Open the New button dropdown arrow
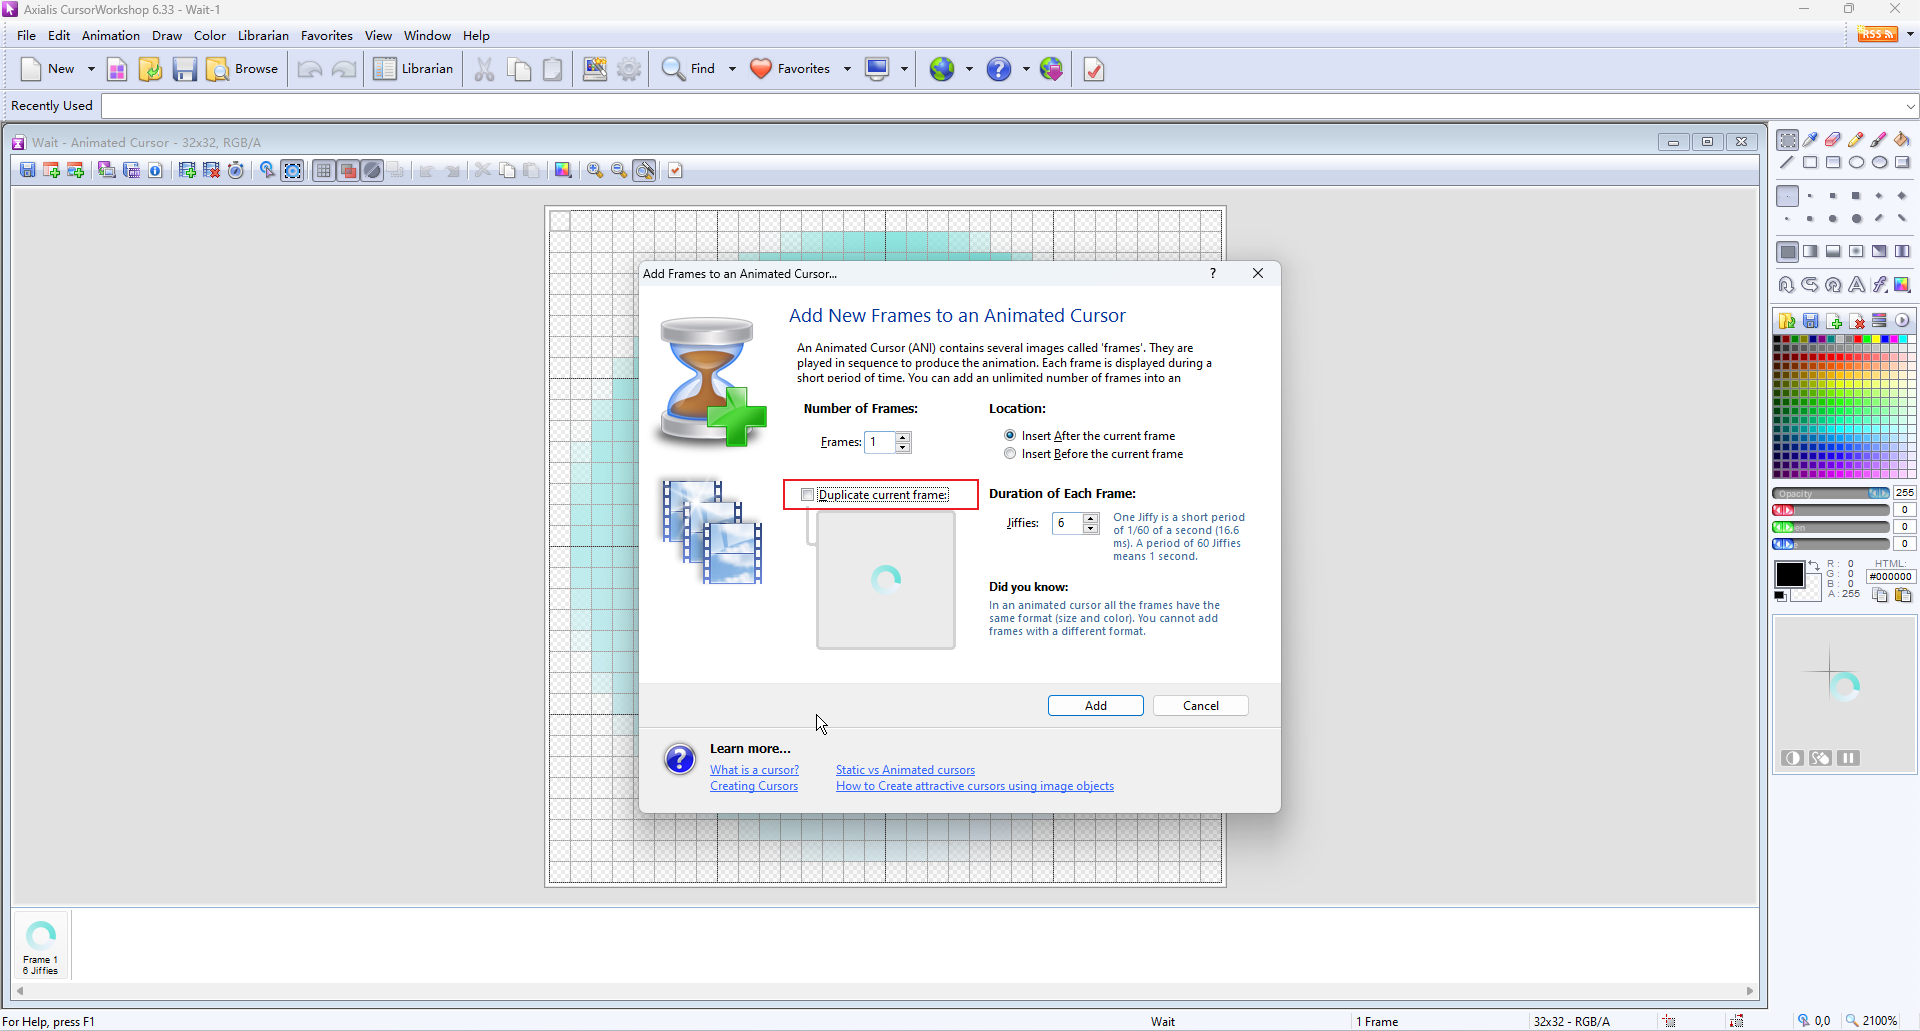 tap(91, 69)
